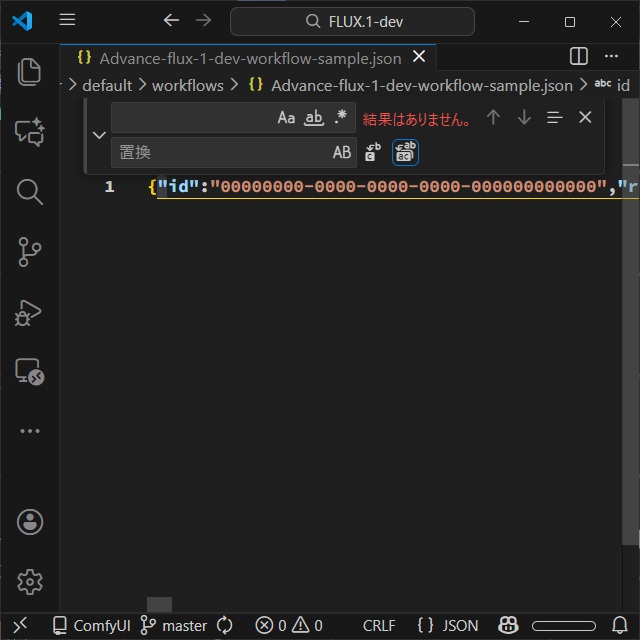Click the workflows breadcrumb item

187,86
